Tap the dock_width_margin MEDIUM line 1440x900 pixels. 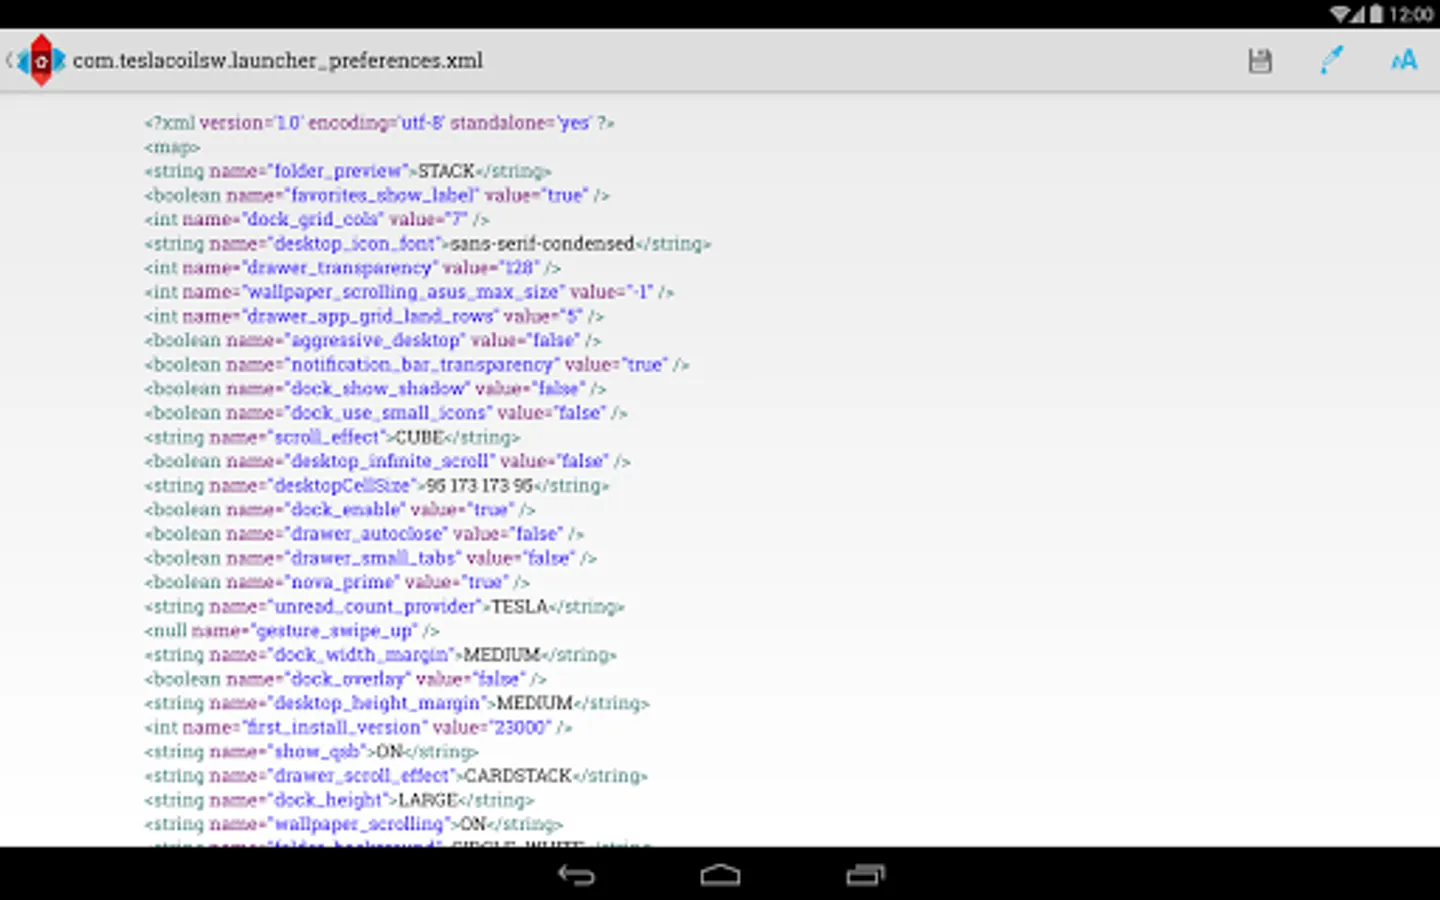point(380,655)
